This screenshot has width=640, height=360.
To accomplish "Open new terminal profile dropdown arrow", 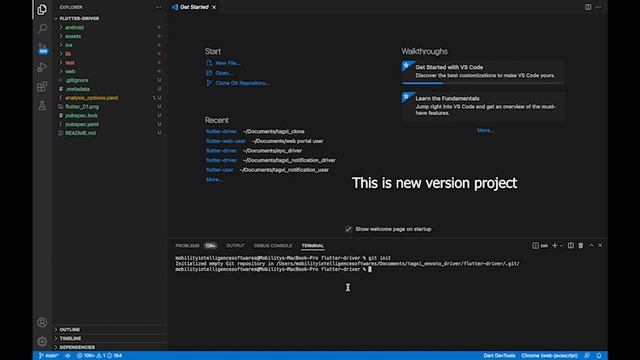I will [562, 245].
